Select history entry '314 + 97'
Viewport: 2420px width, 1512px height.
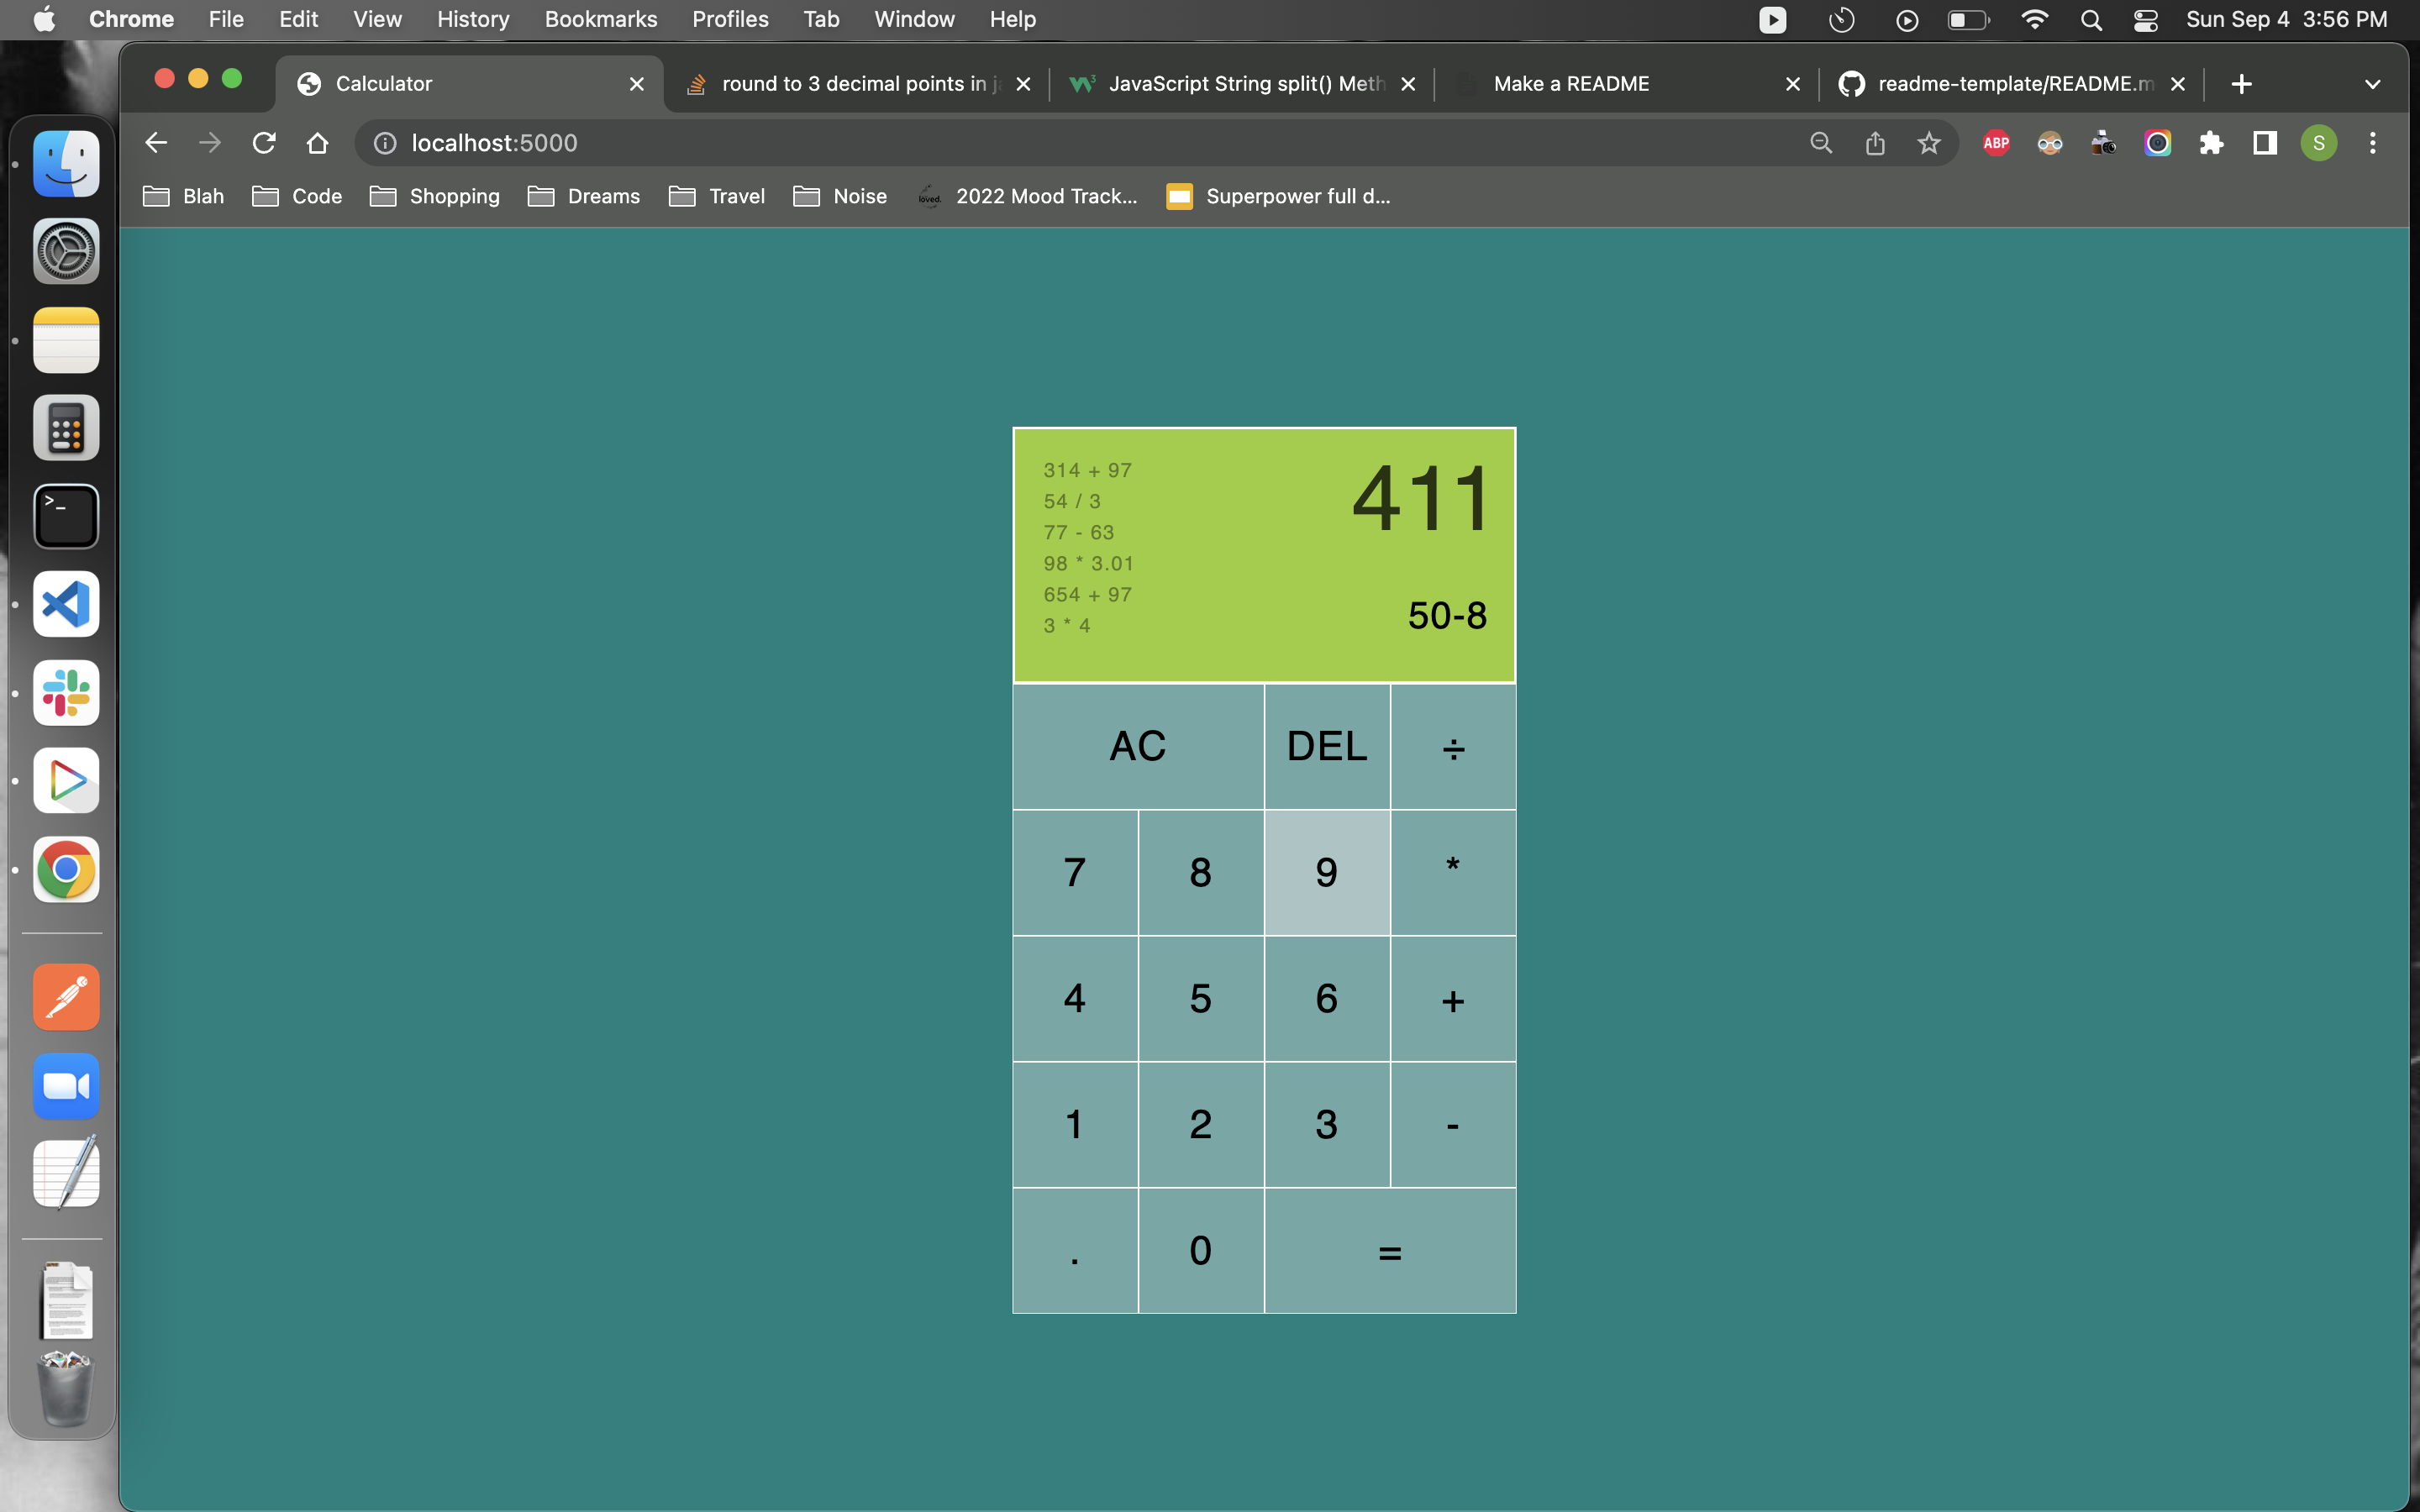point(1087,470)
